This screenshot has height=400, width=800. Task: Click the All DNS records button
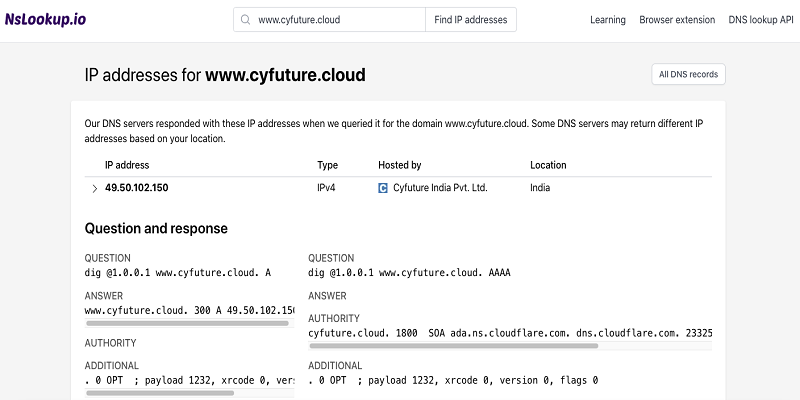point(686,75)
